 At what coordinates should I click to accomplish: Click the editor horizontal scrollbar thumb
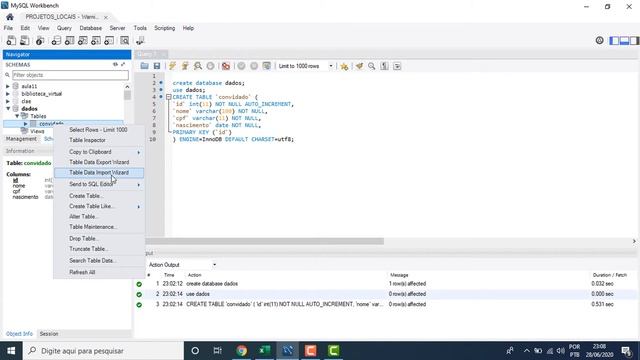tap(264, 241)
